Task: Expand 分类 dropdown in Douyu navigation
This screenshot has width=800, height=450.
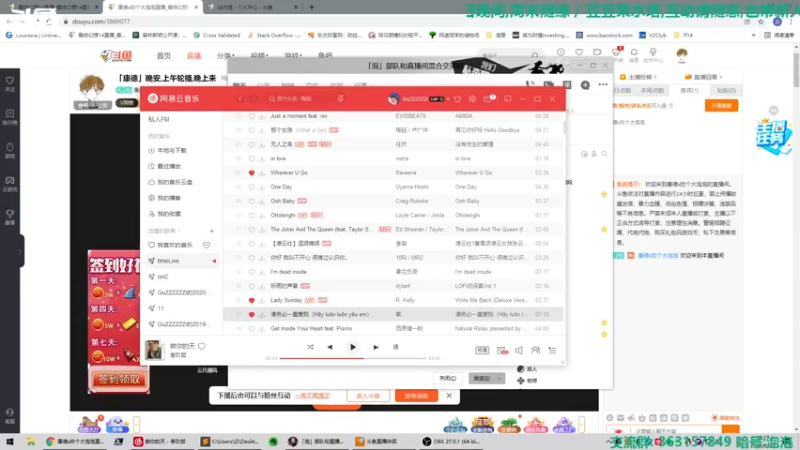Action: (x=226, y=56)
